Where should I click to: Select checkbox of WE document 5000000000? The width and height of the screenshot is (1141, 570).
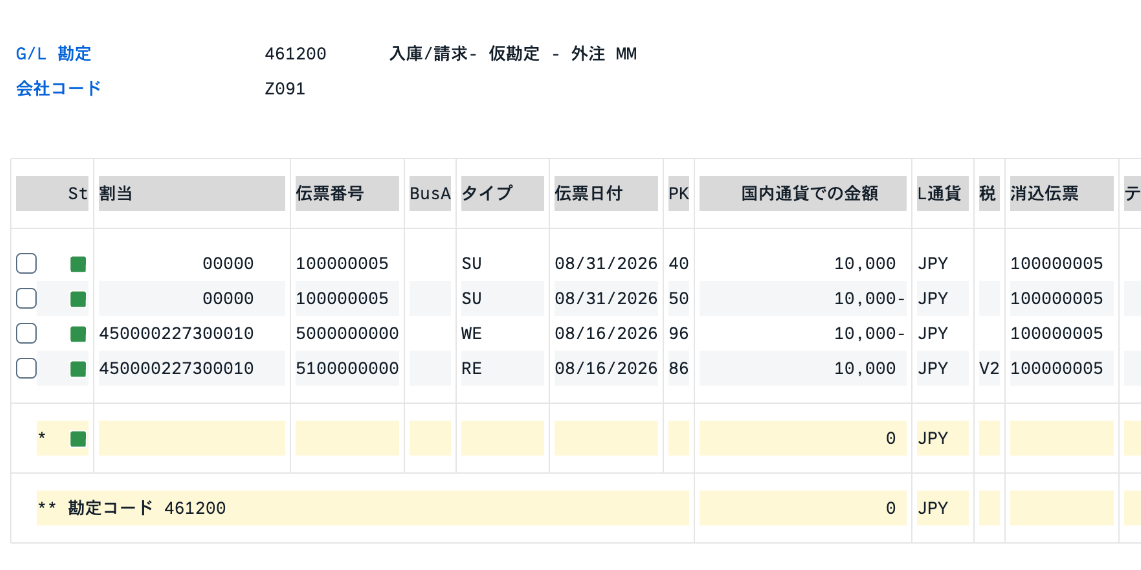(x=26, y=333)
